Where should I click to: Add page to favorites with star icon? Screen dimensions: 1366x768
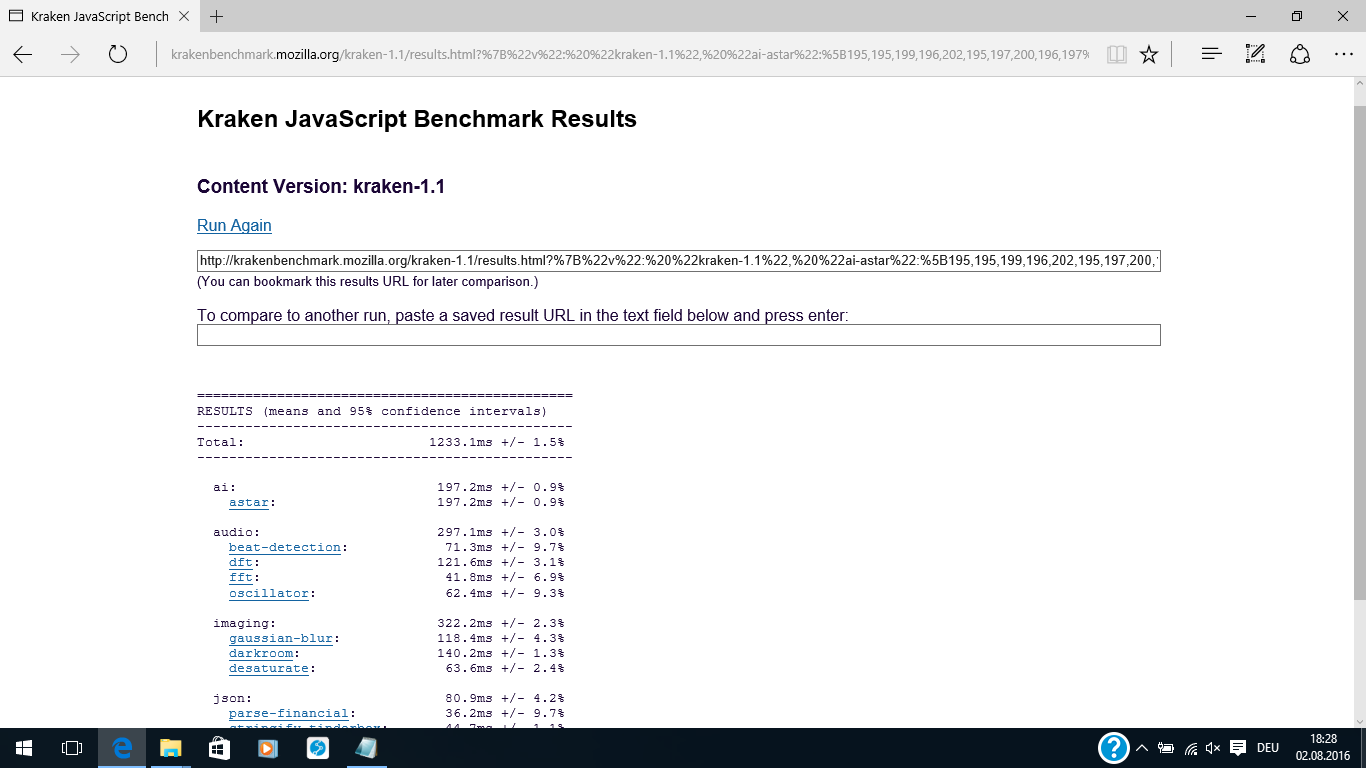click(x=1149, y=55)
